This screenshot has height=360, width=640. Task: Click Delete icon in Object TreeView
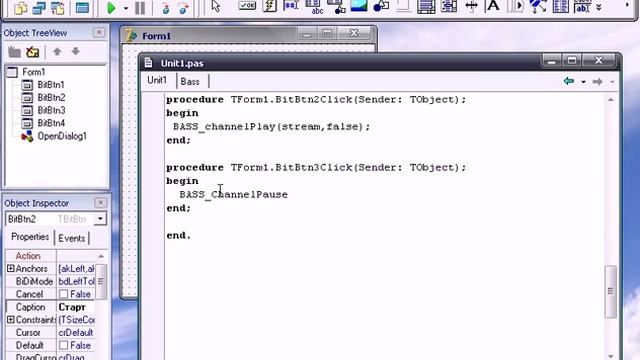(33, 52)
